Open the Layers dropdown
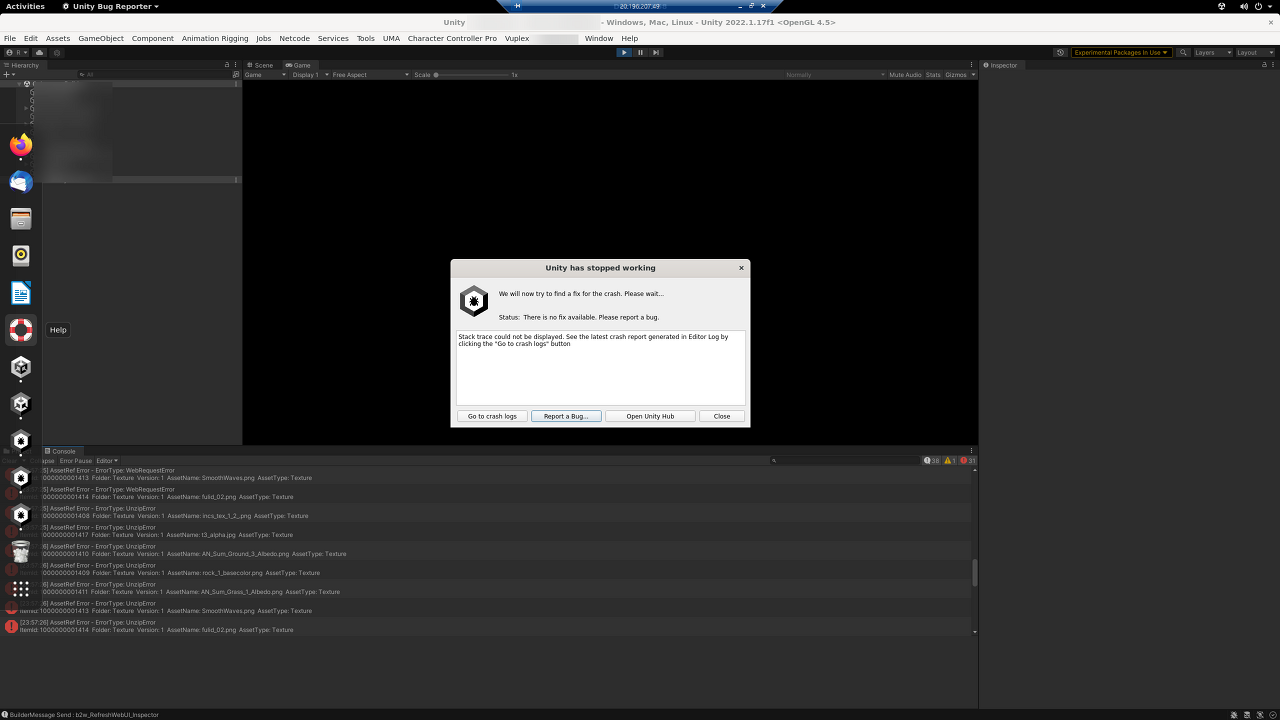1280x720 pixels. [1213, 52]
